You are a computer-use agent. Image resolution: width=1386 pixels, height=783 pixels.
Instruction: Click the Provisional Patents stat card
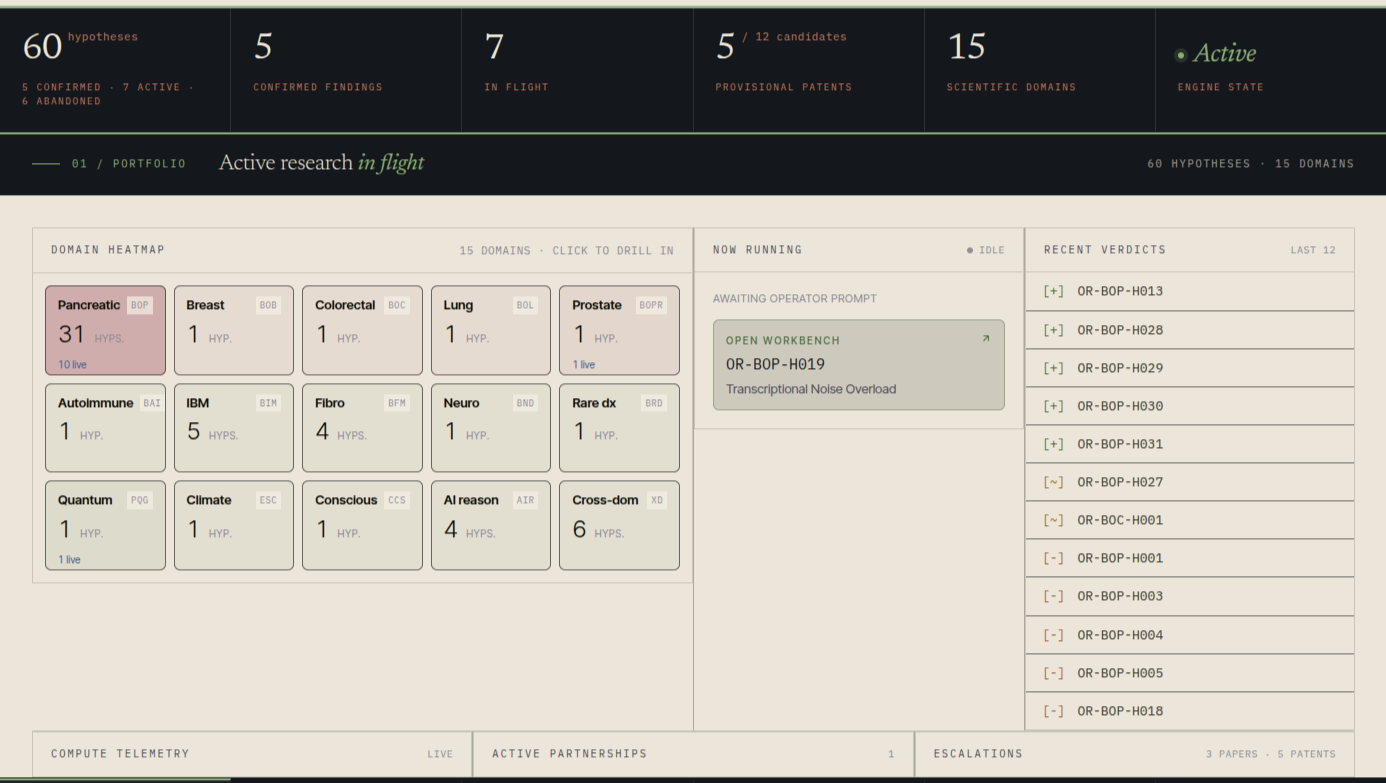[808, 70]
